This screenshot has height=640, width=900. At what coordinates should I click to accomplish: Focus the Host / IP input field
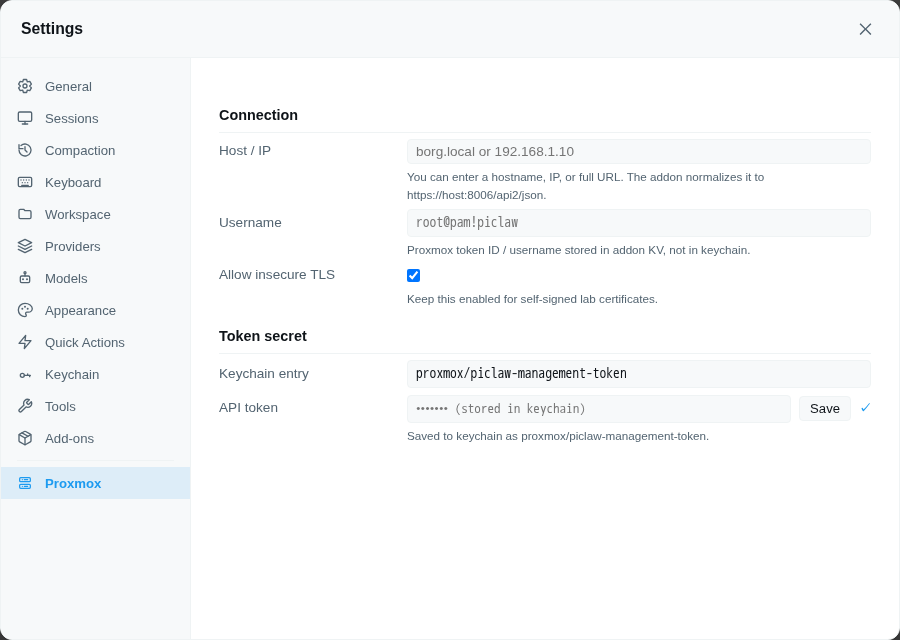[638, 152]
